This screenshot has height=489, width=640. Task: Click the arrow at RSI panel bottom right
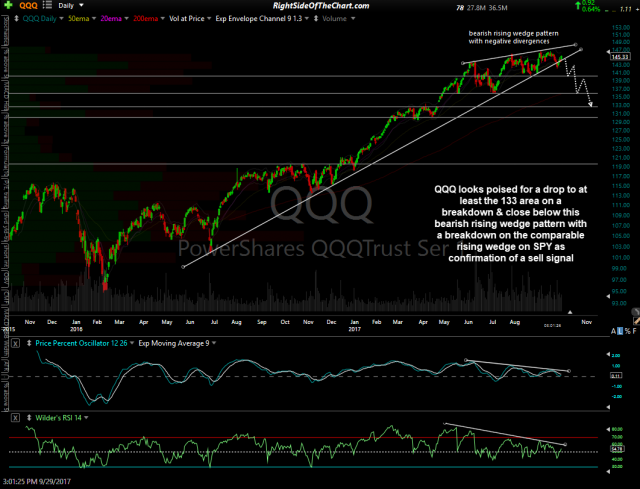pos(608,471)
